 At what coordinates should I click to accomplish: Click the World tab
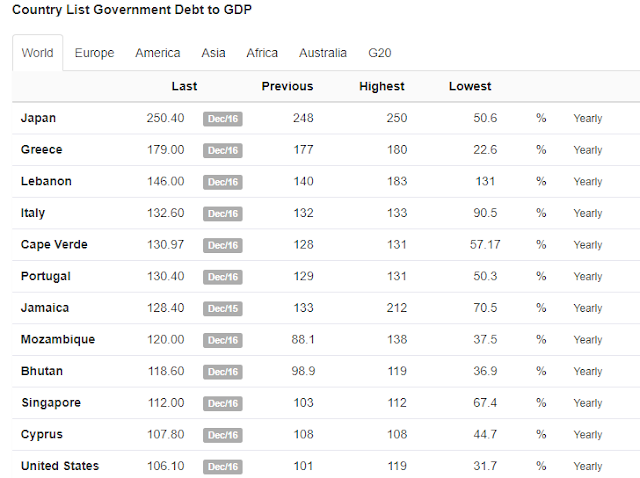[x=38, y=53]
